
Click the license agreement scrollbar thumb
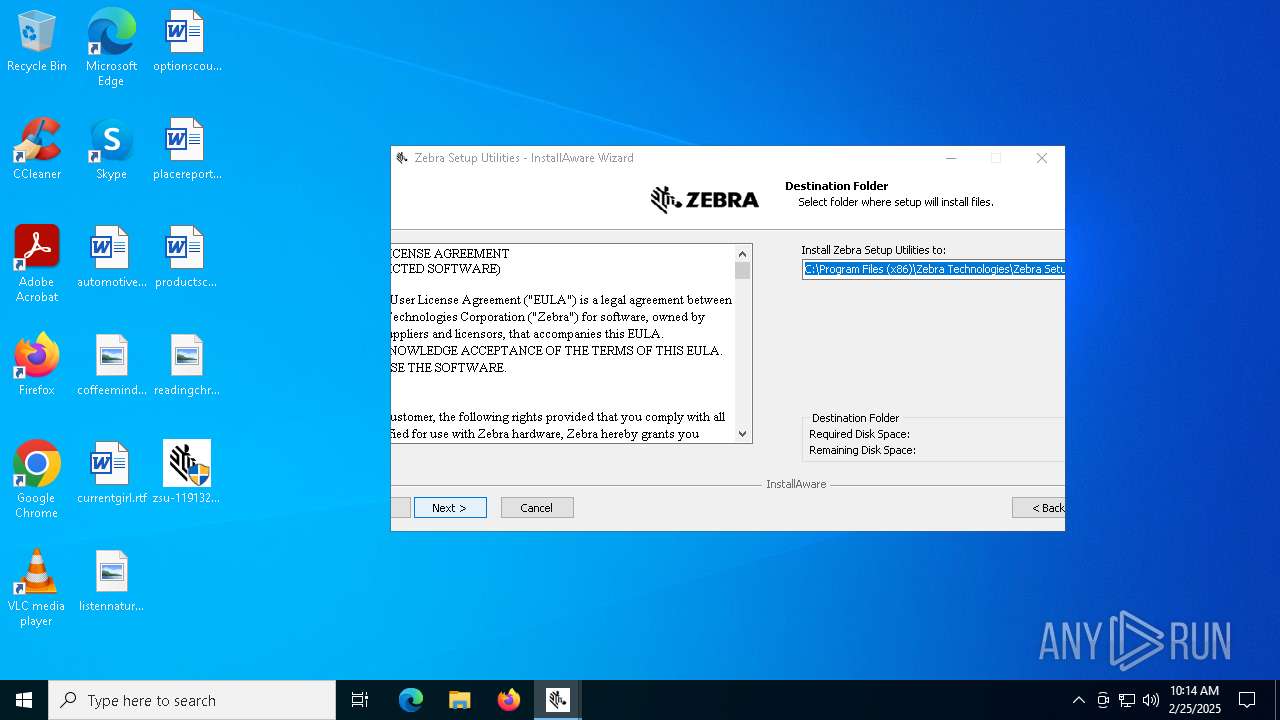pyautogui.click(x=742, y=270)
